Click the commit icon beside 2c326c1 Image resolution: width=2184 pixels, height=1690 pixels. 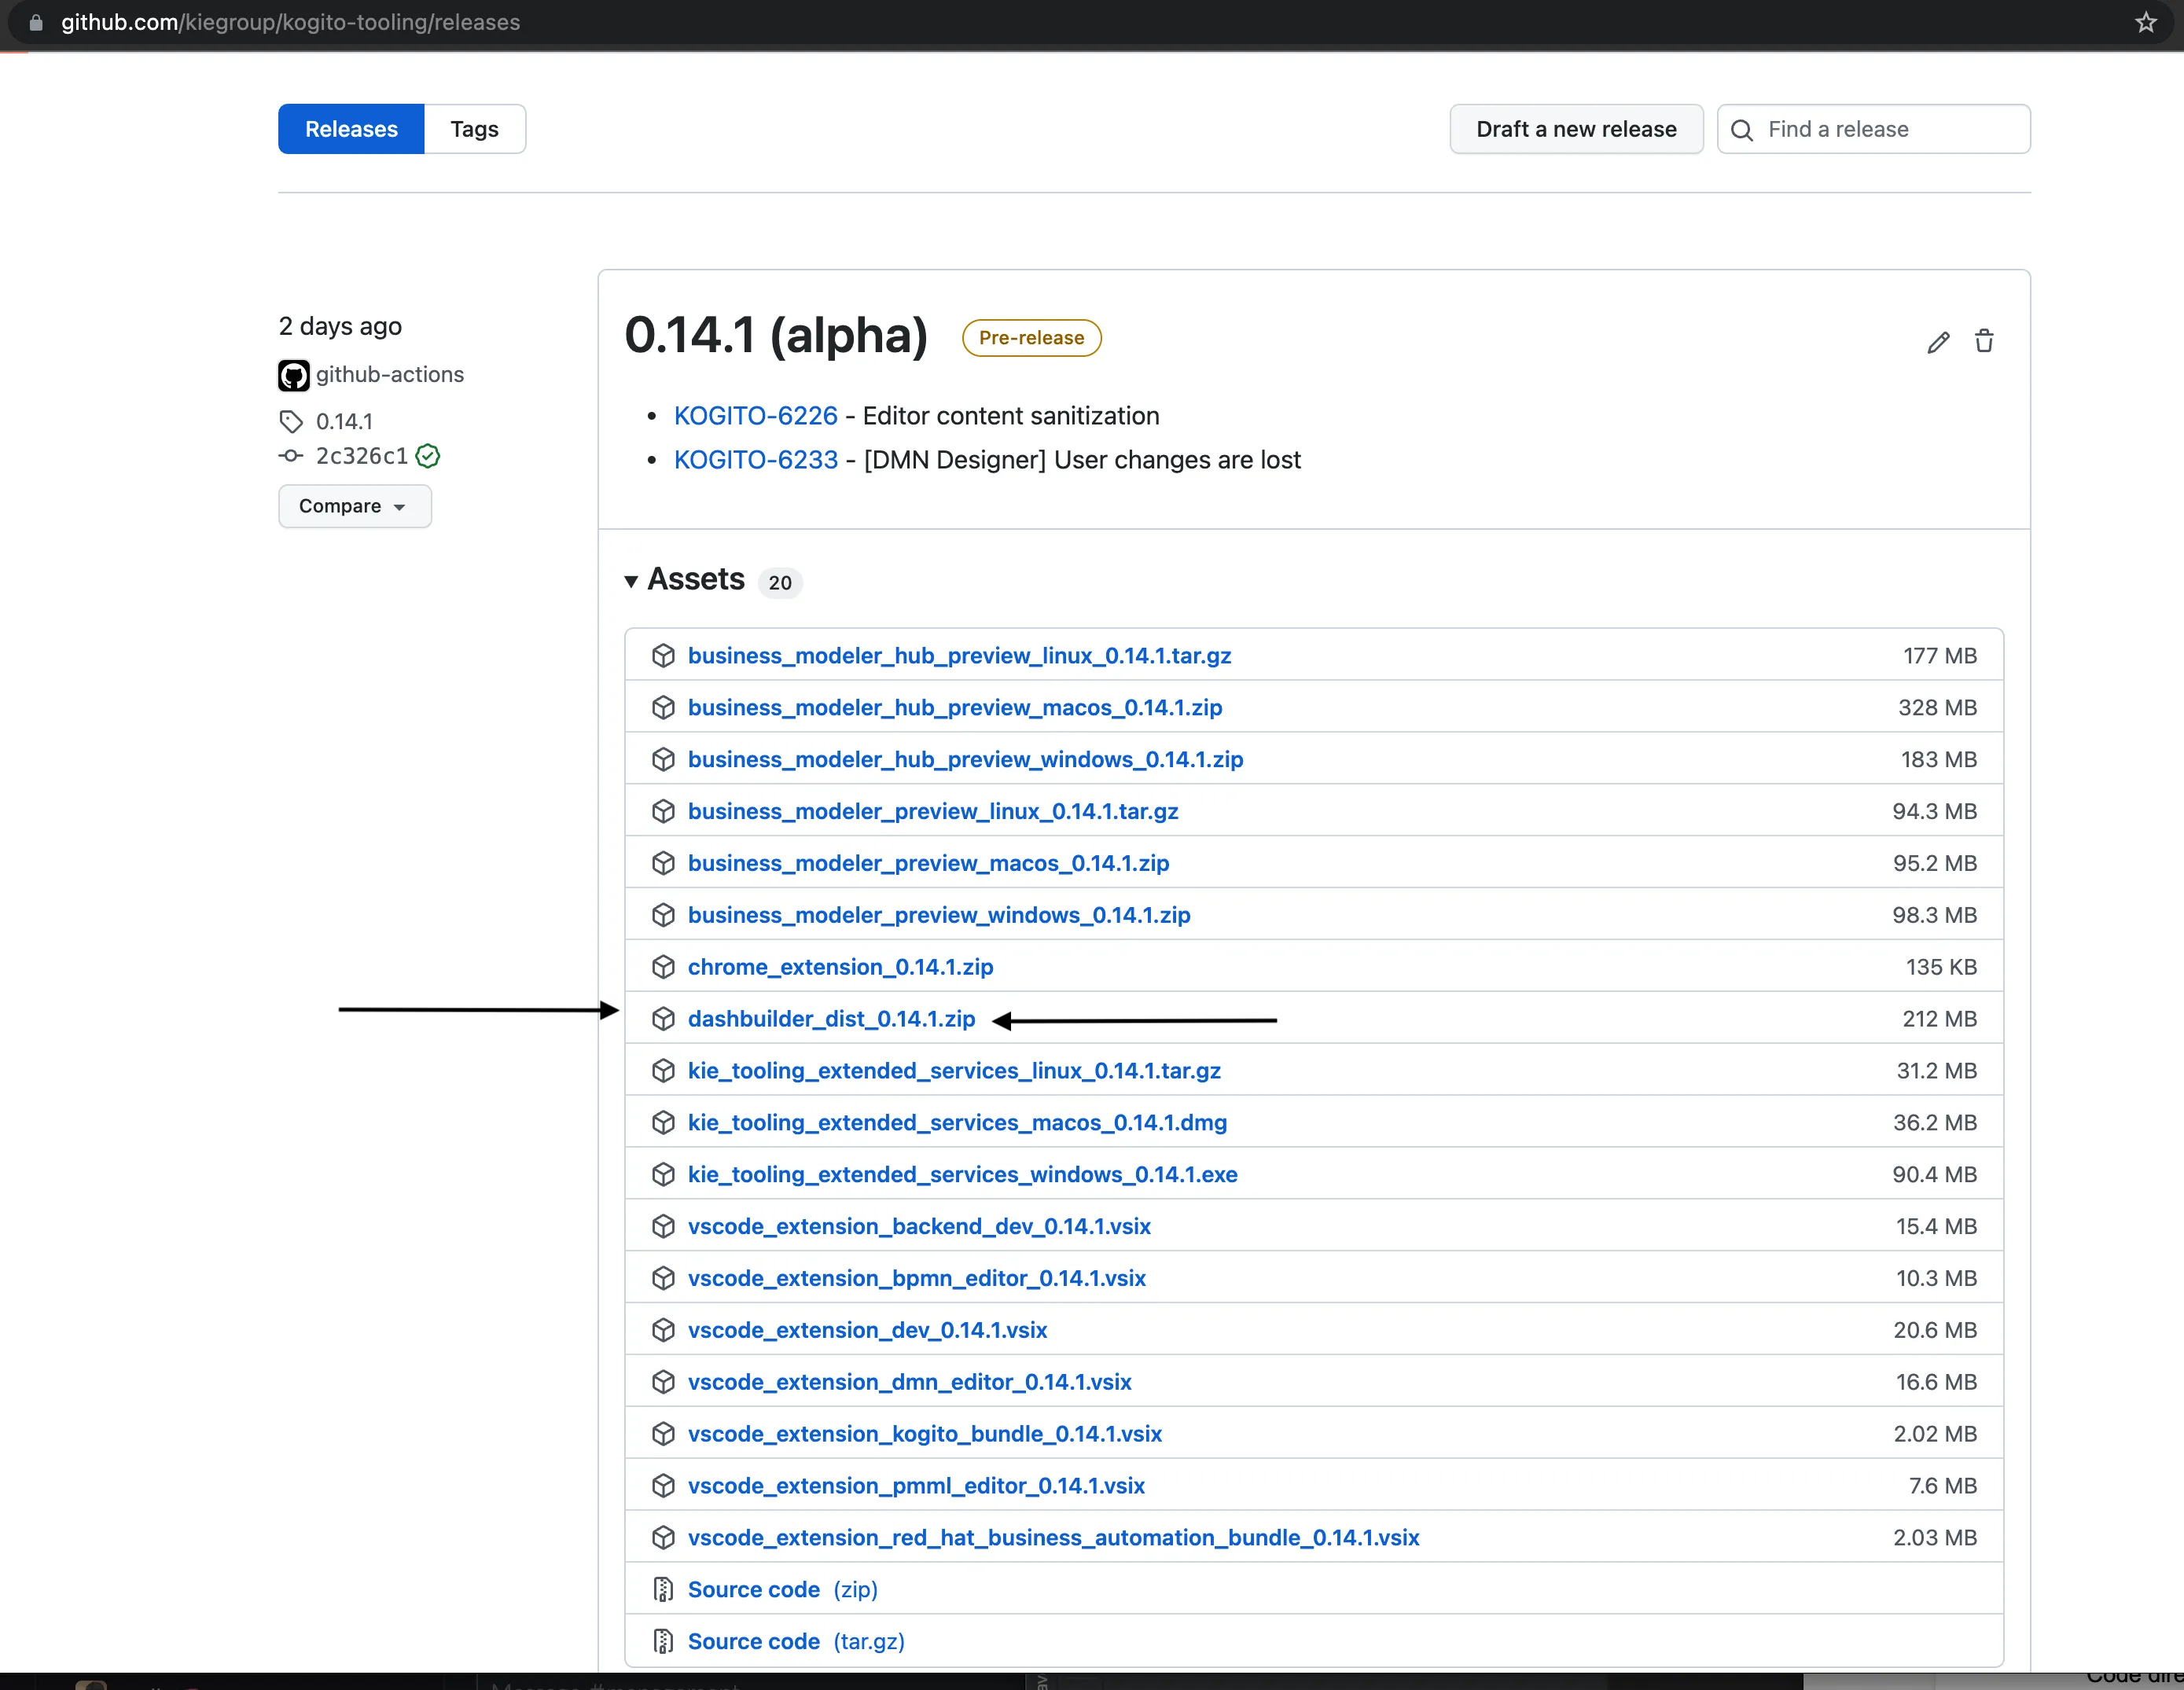[291, 456]
